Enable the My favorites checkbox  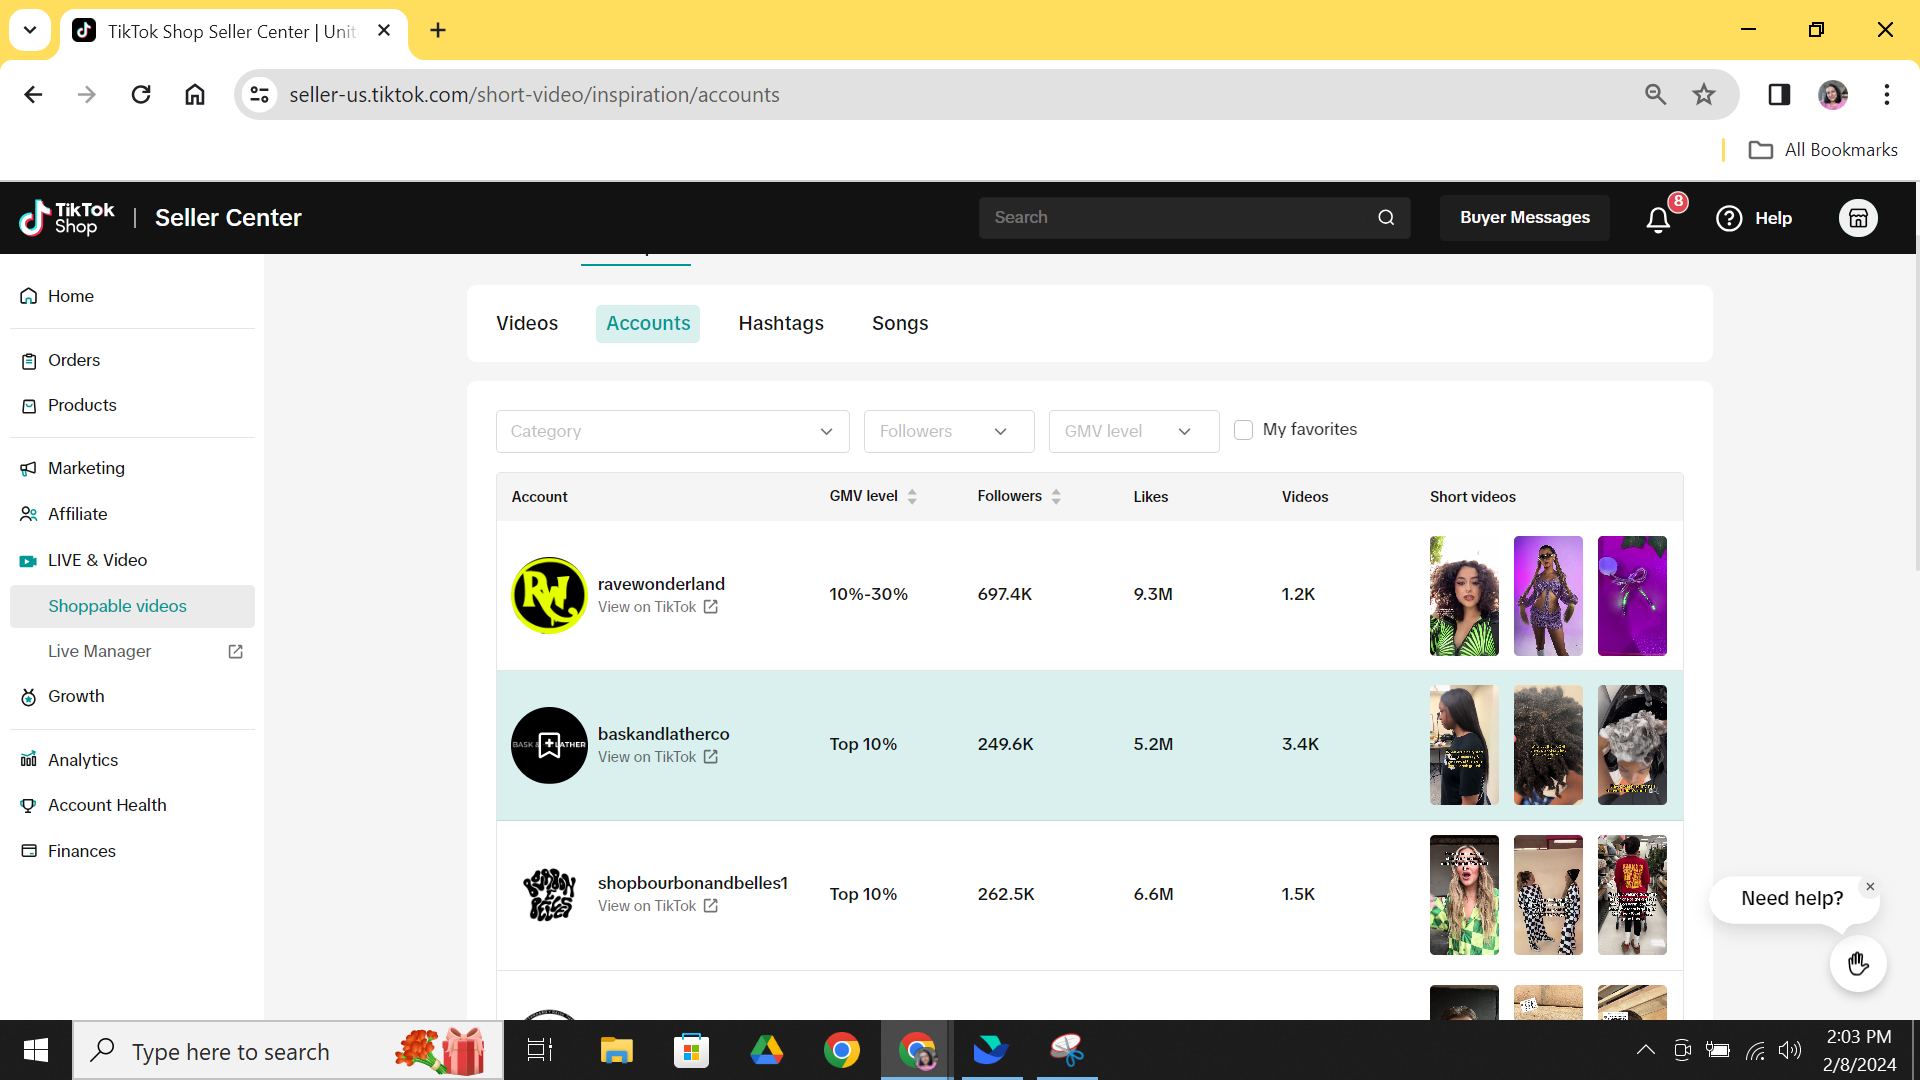point(1243,430)
